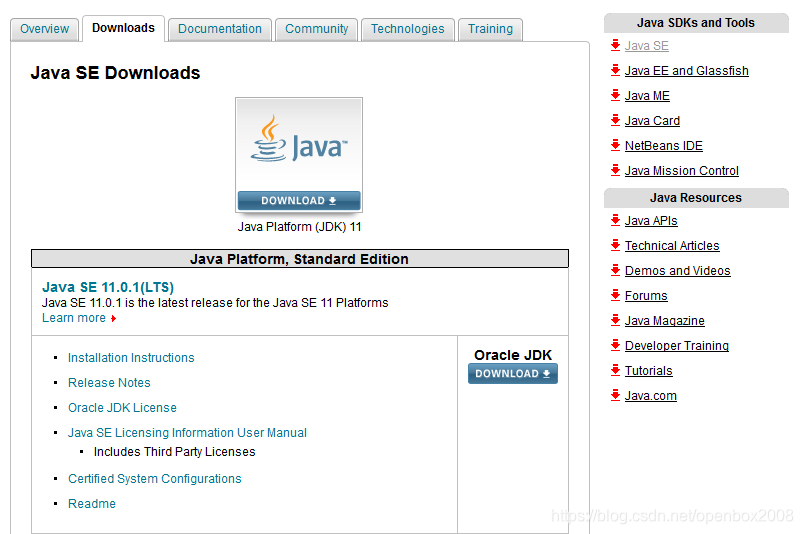Open the Java Card sidebar link
The height and width of the screenshot is (534, 803).
[x=652, y=121]
